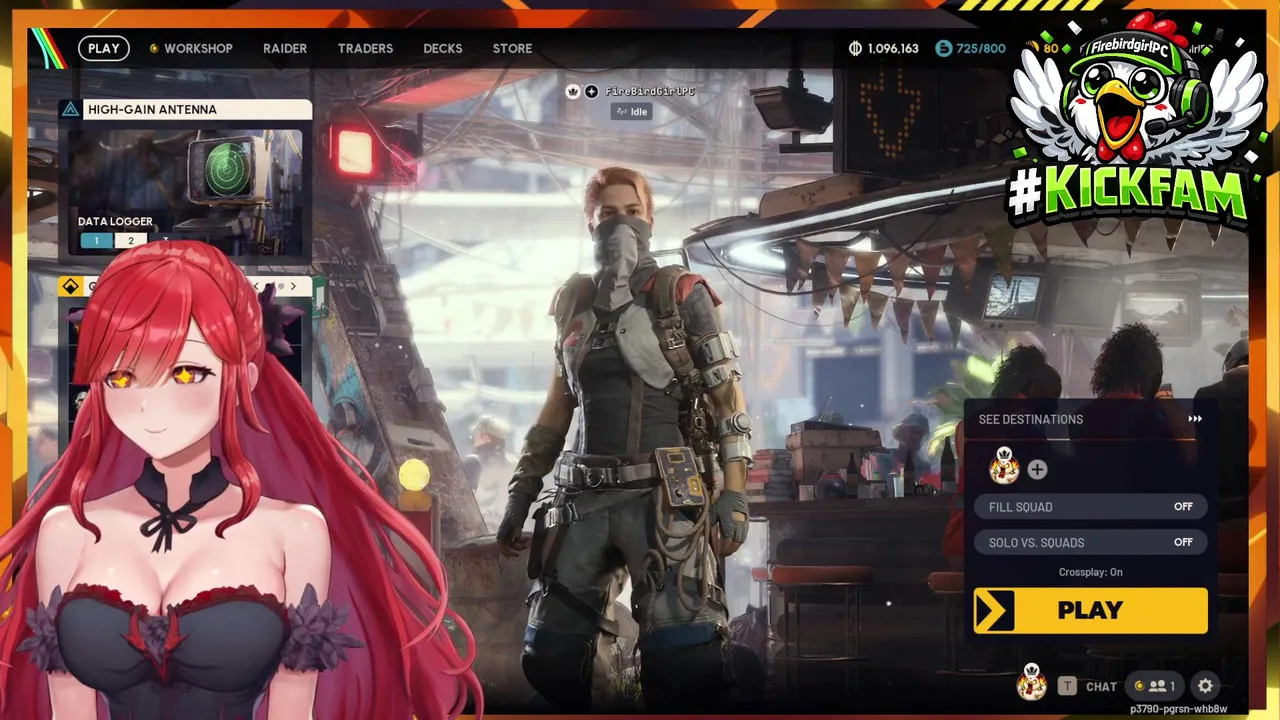Select Data Logger step 1
The height and width of the screenshot is (720, 1280).
(96, 241)
